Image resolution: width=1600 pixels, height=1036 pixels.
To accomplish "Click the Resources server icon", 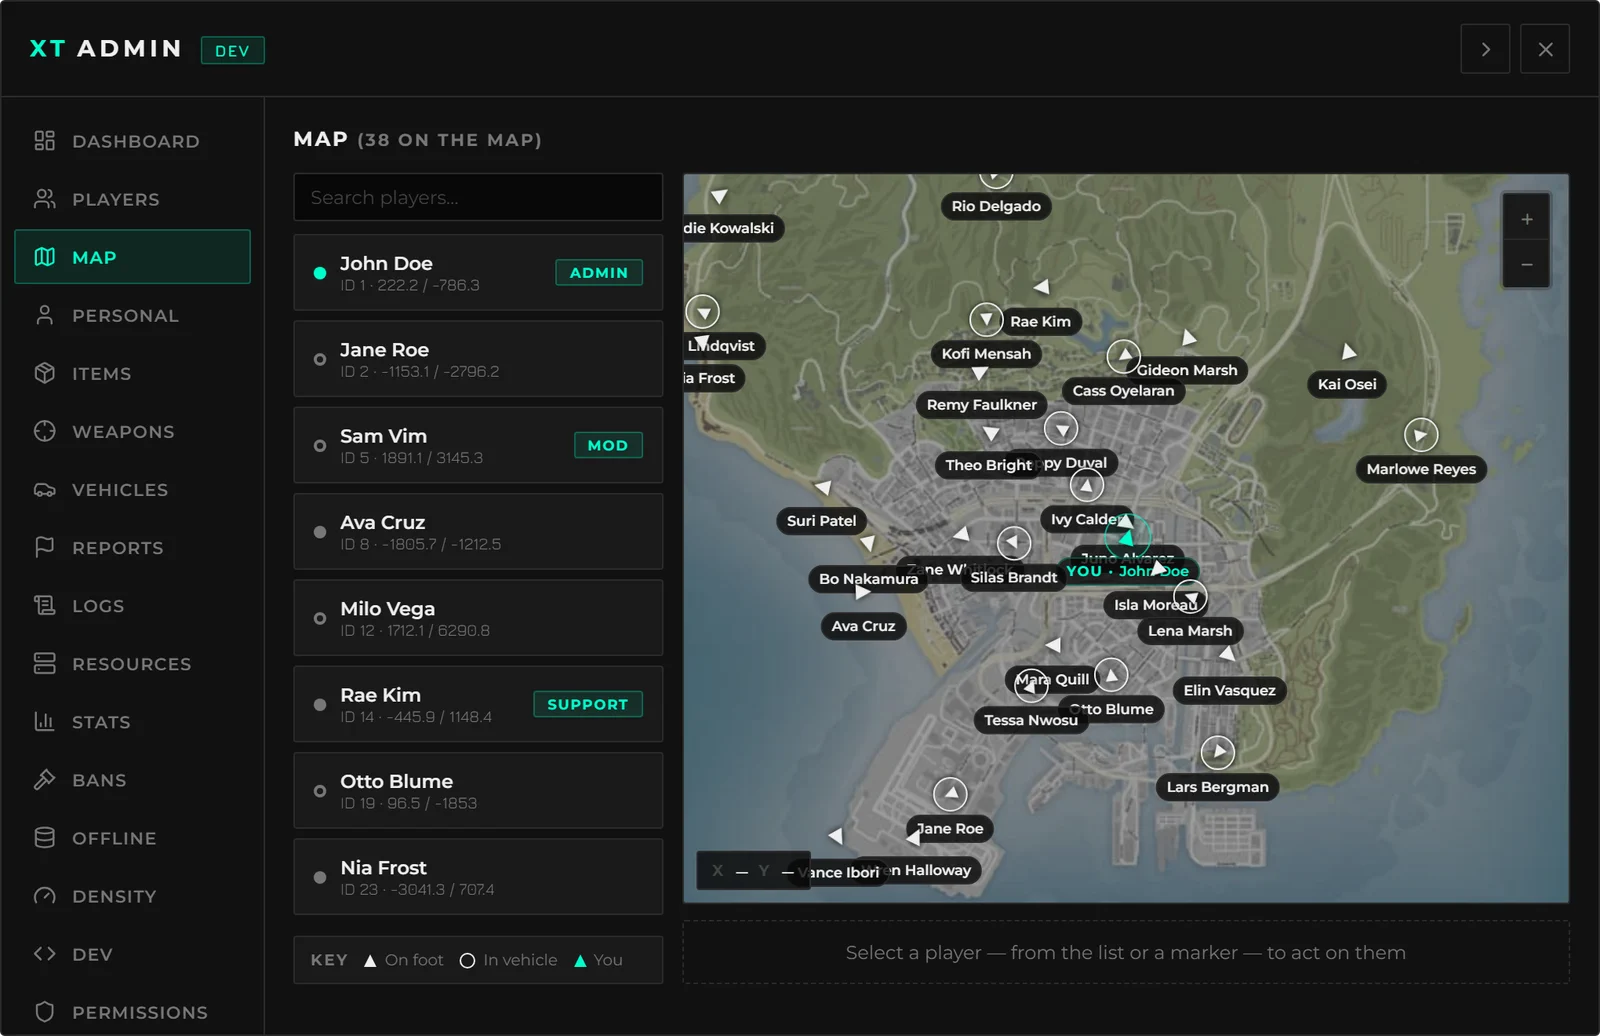I will (44, 663).
